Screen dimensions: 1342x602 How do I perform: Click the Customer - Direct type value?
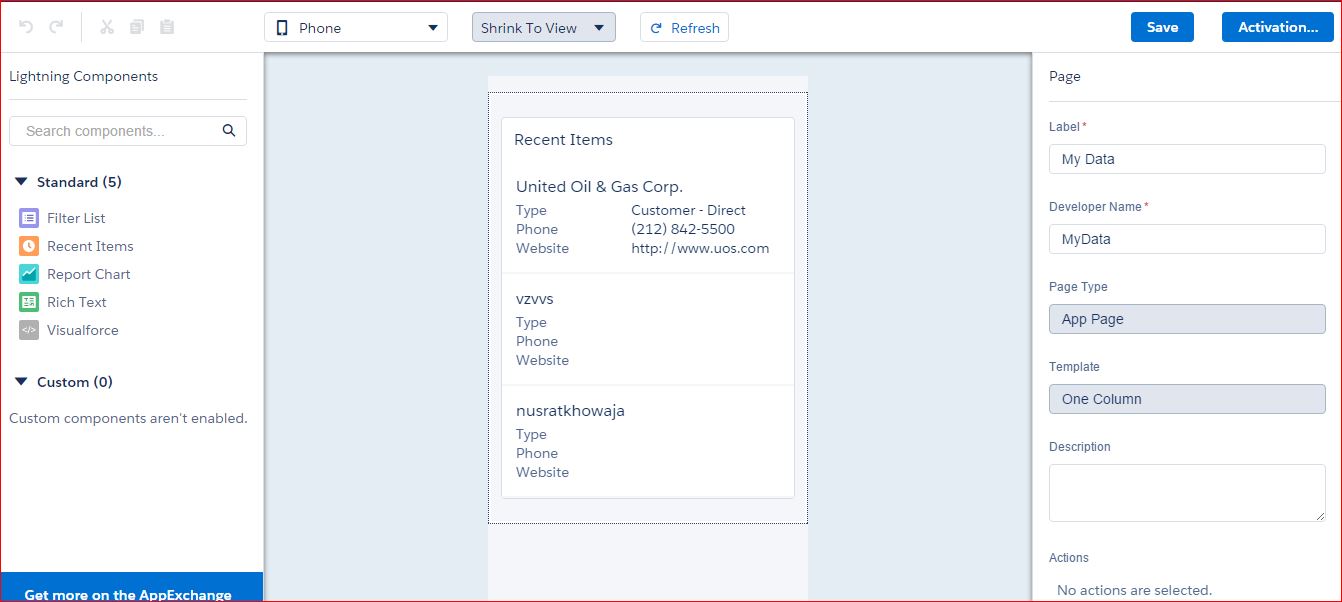point(688,210)
